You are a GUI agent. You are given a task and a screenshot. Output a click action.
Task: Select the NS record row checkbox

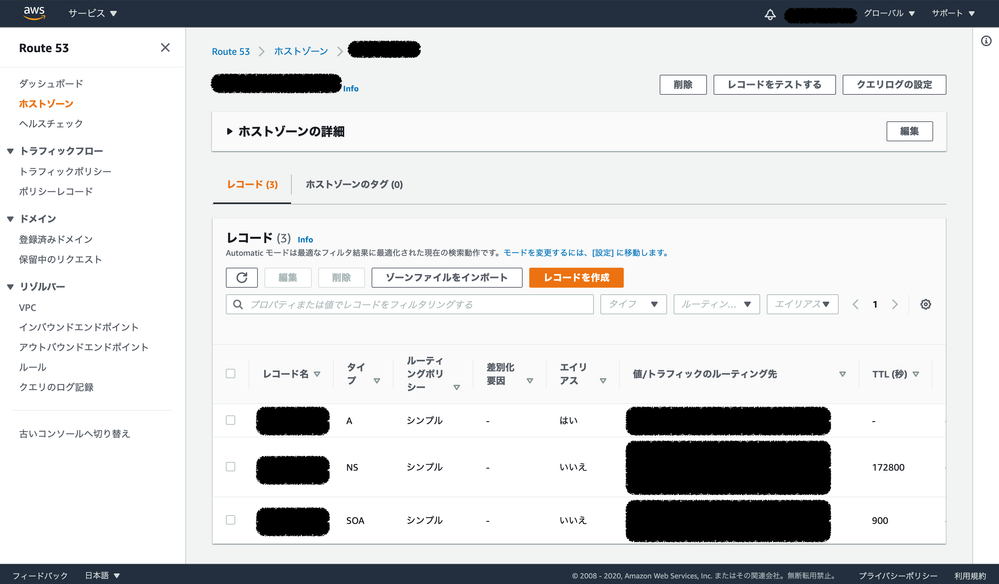tap(231, 467)
